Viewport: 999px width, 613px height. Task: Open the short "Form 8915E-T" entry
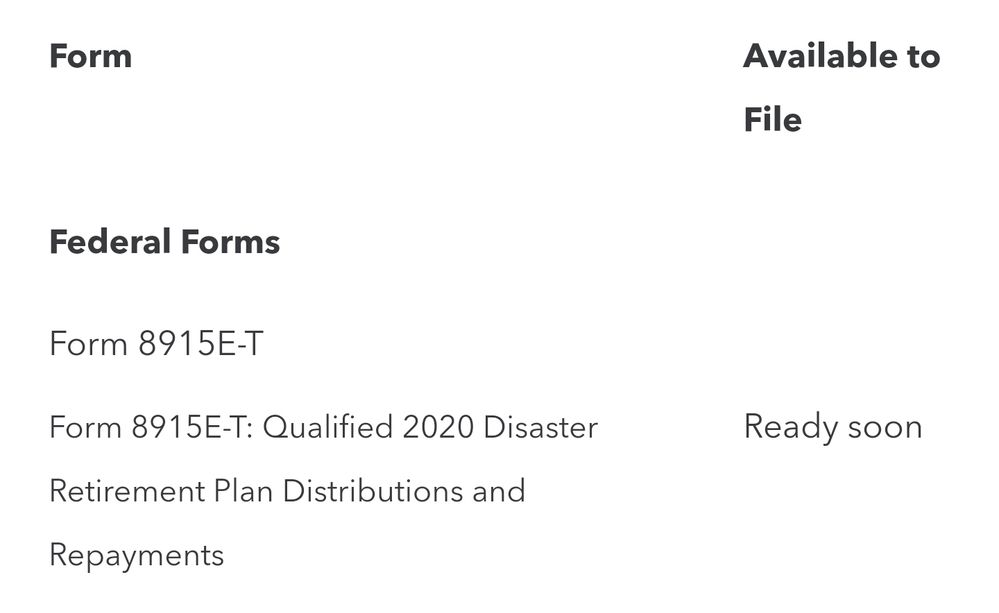point(156,344)
